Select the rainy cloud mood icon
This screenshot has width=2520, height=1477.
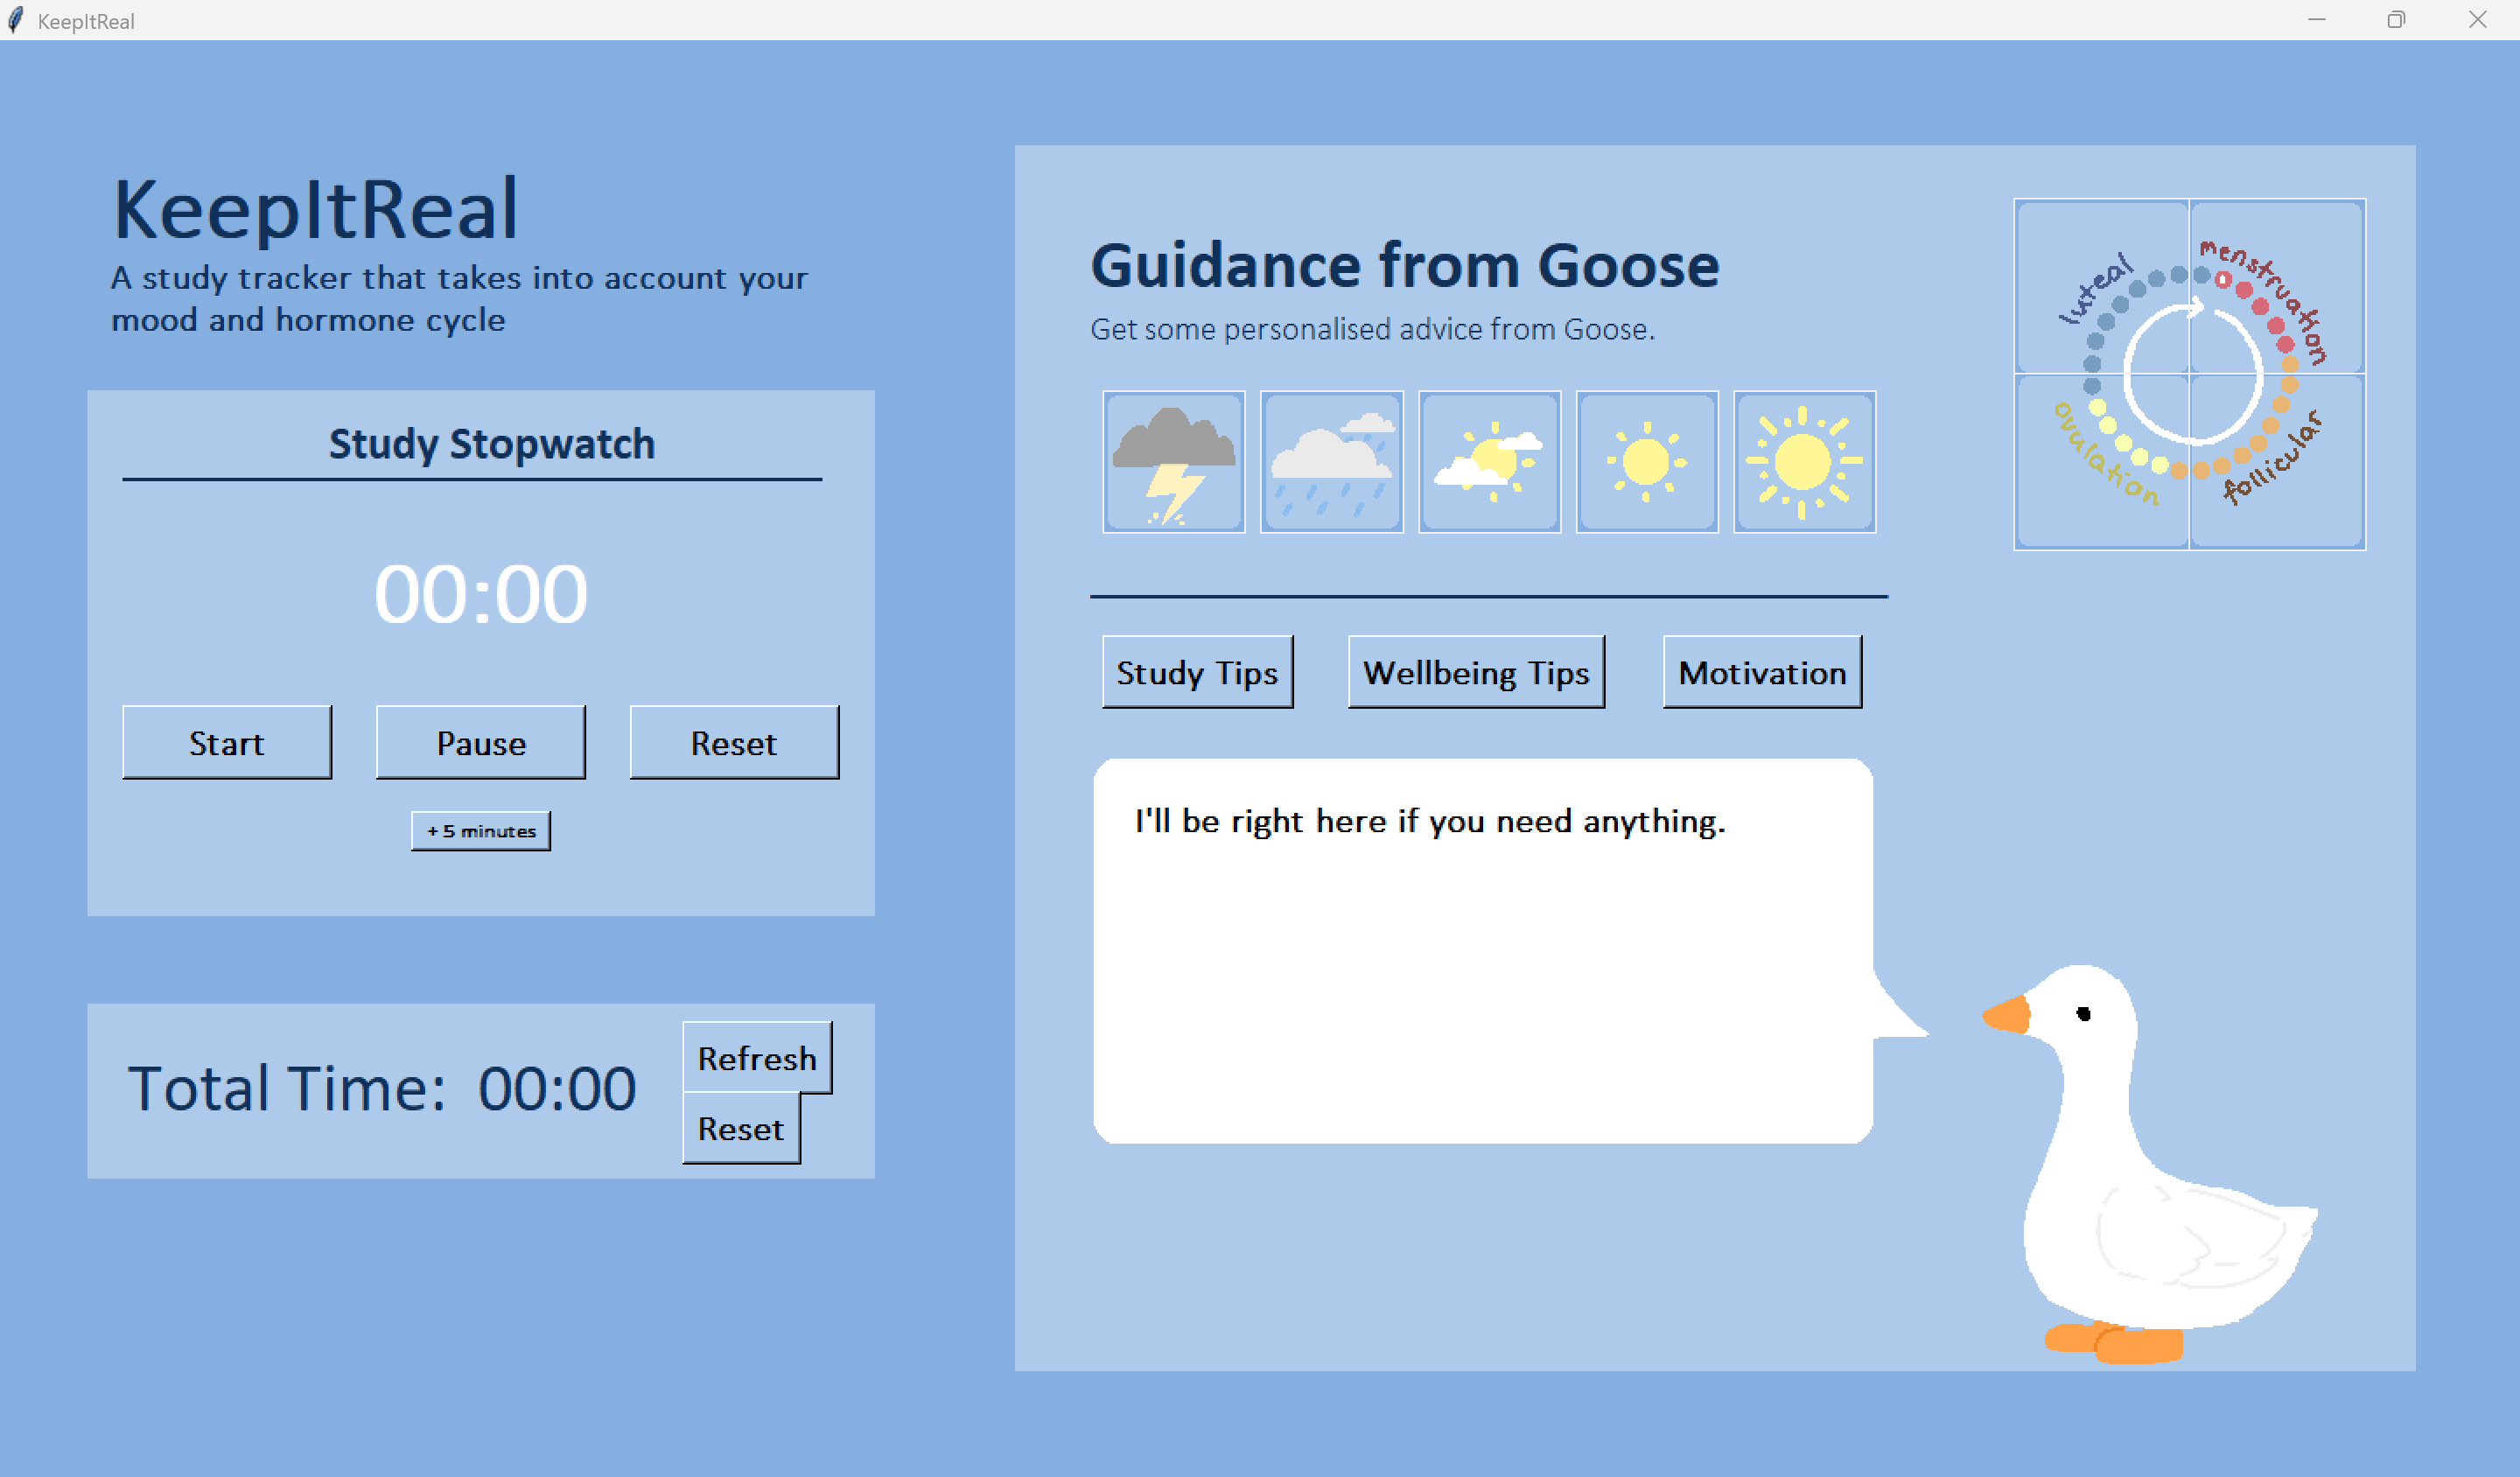[1331, 462]
